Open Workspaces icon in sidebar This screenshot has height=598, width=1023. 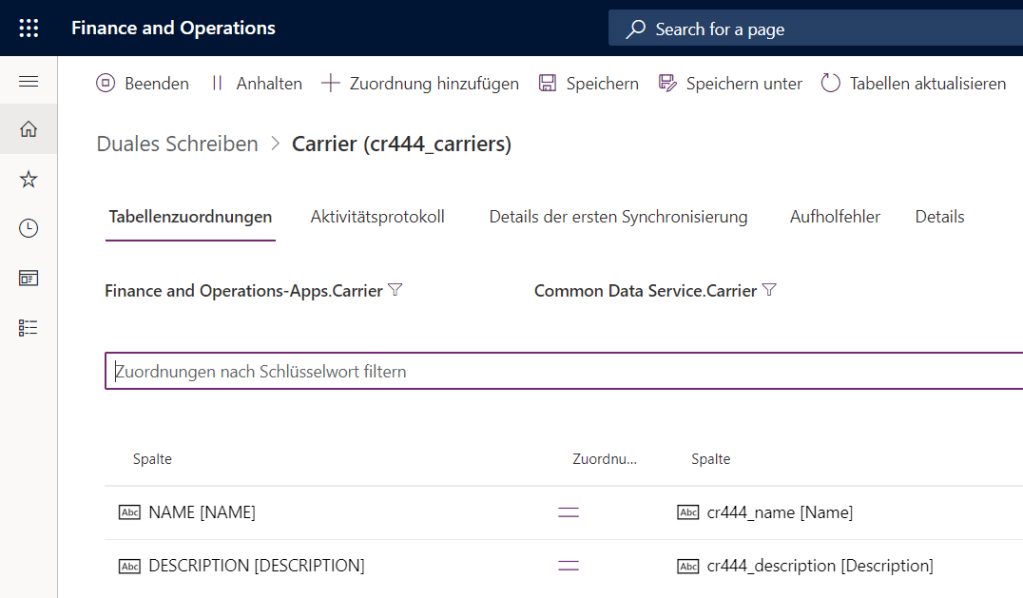point(29,278)
